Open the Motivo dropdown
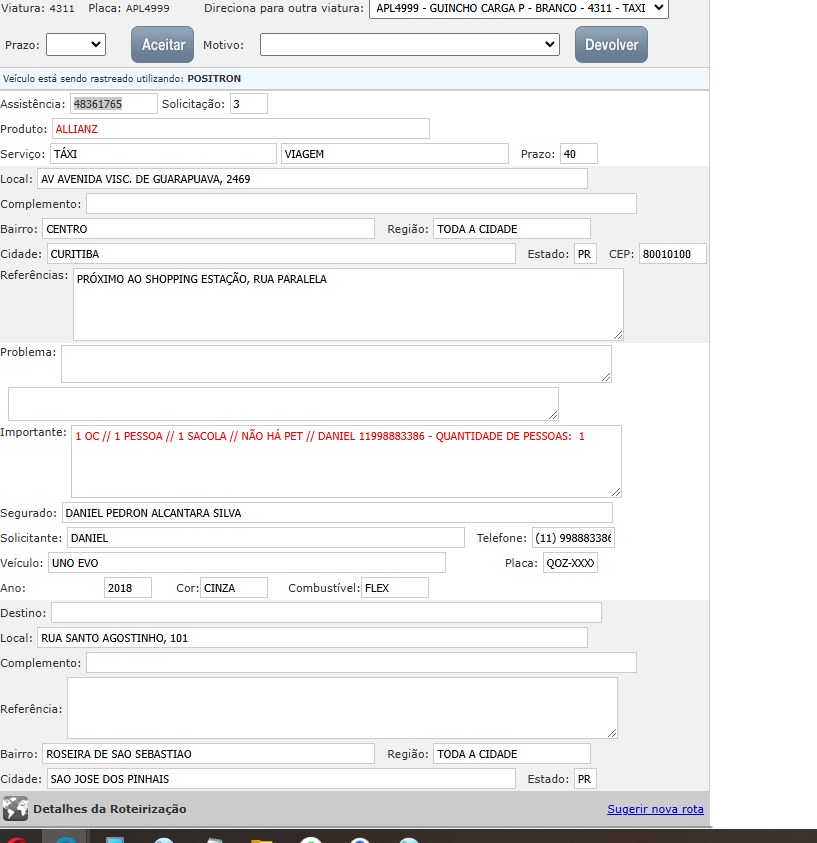Image resolution: width=817 pixels, height=843 pixels. [410, 45]
